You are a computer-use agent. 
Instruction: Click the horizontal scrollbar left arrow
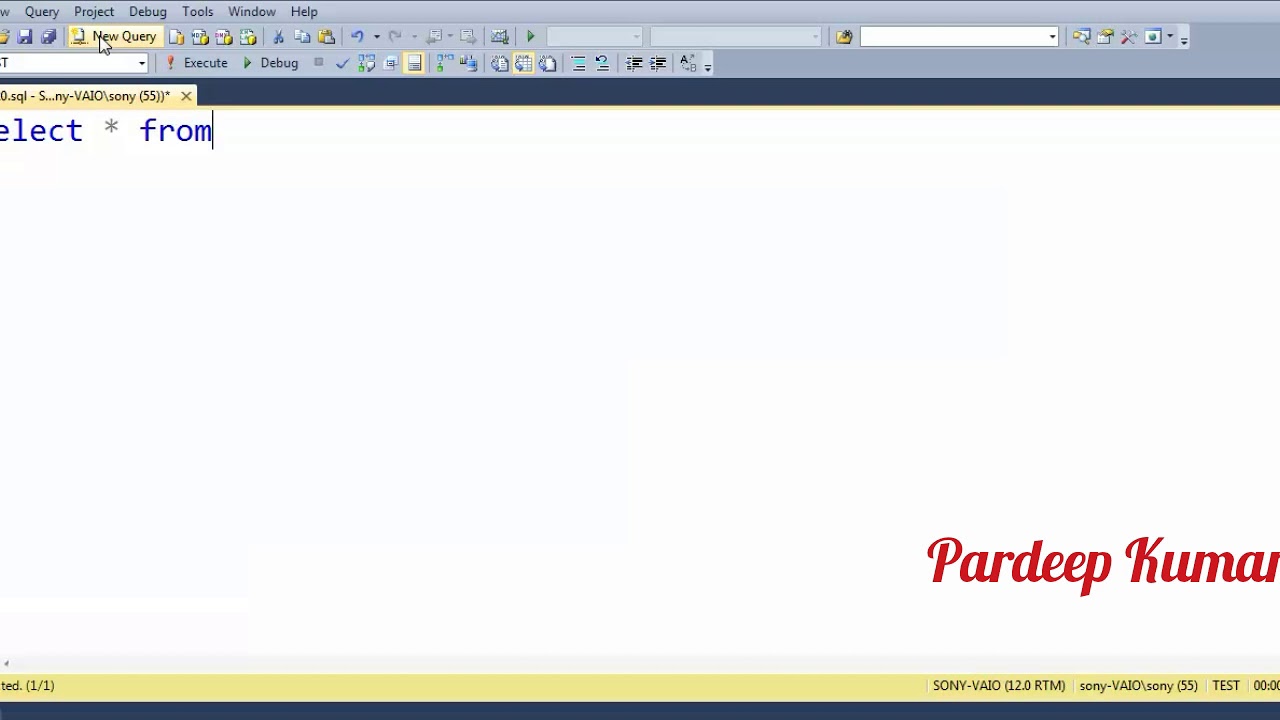coord(6,663)
